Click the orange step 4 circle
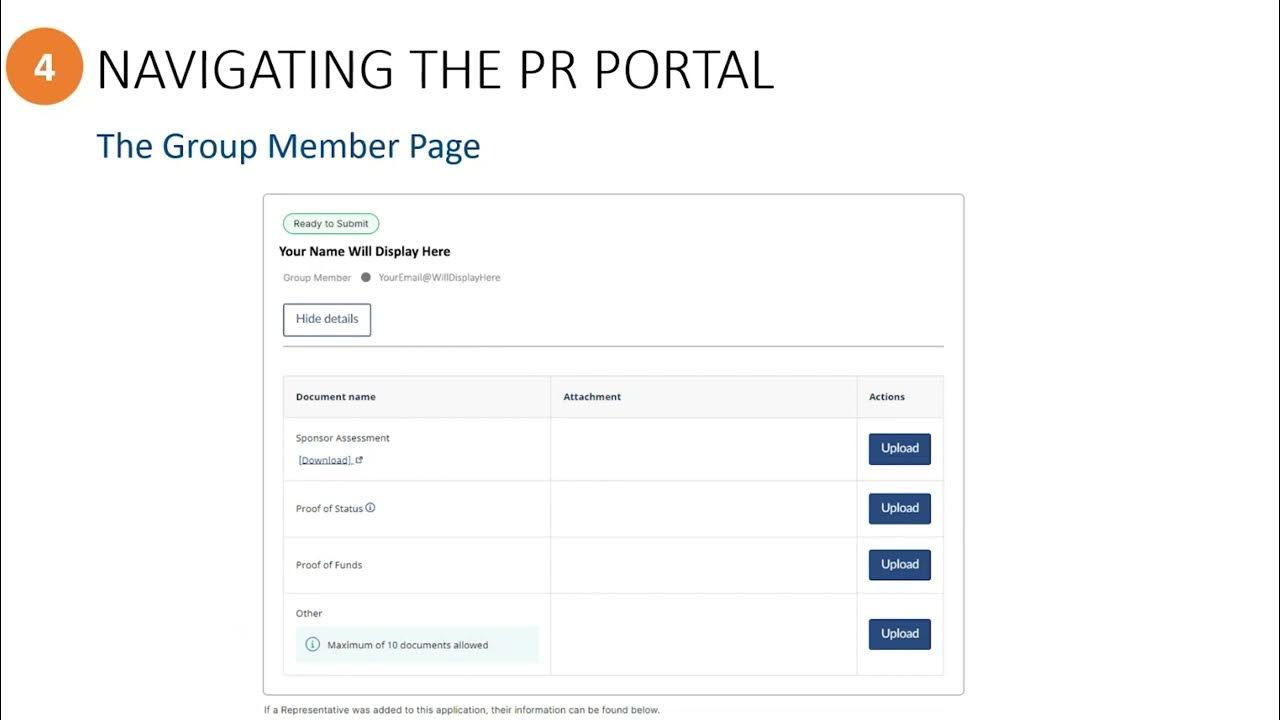The height and width of the screenshot is (720, 1280). click(x=44, y=68)
